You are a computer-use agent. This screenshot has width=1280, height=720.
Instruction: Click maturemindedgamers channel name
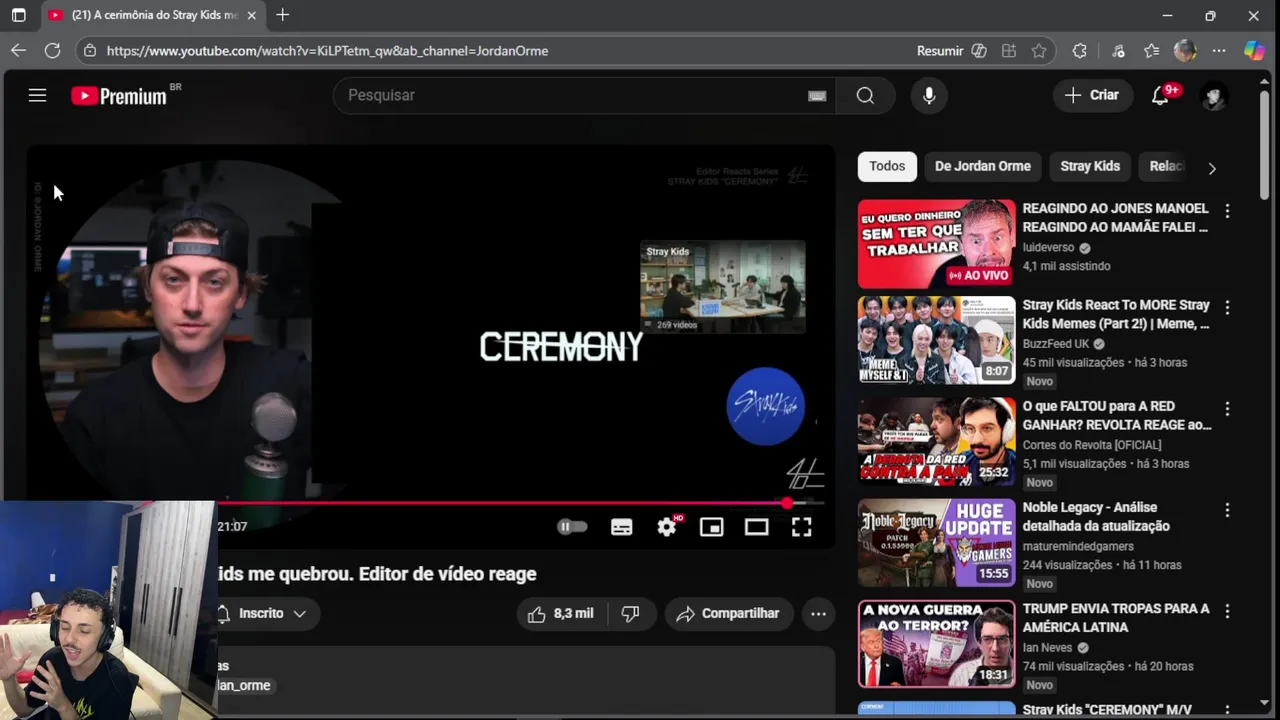1078,546
